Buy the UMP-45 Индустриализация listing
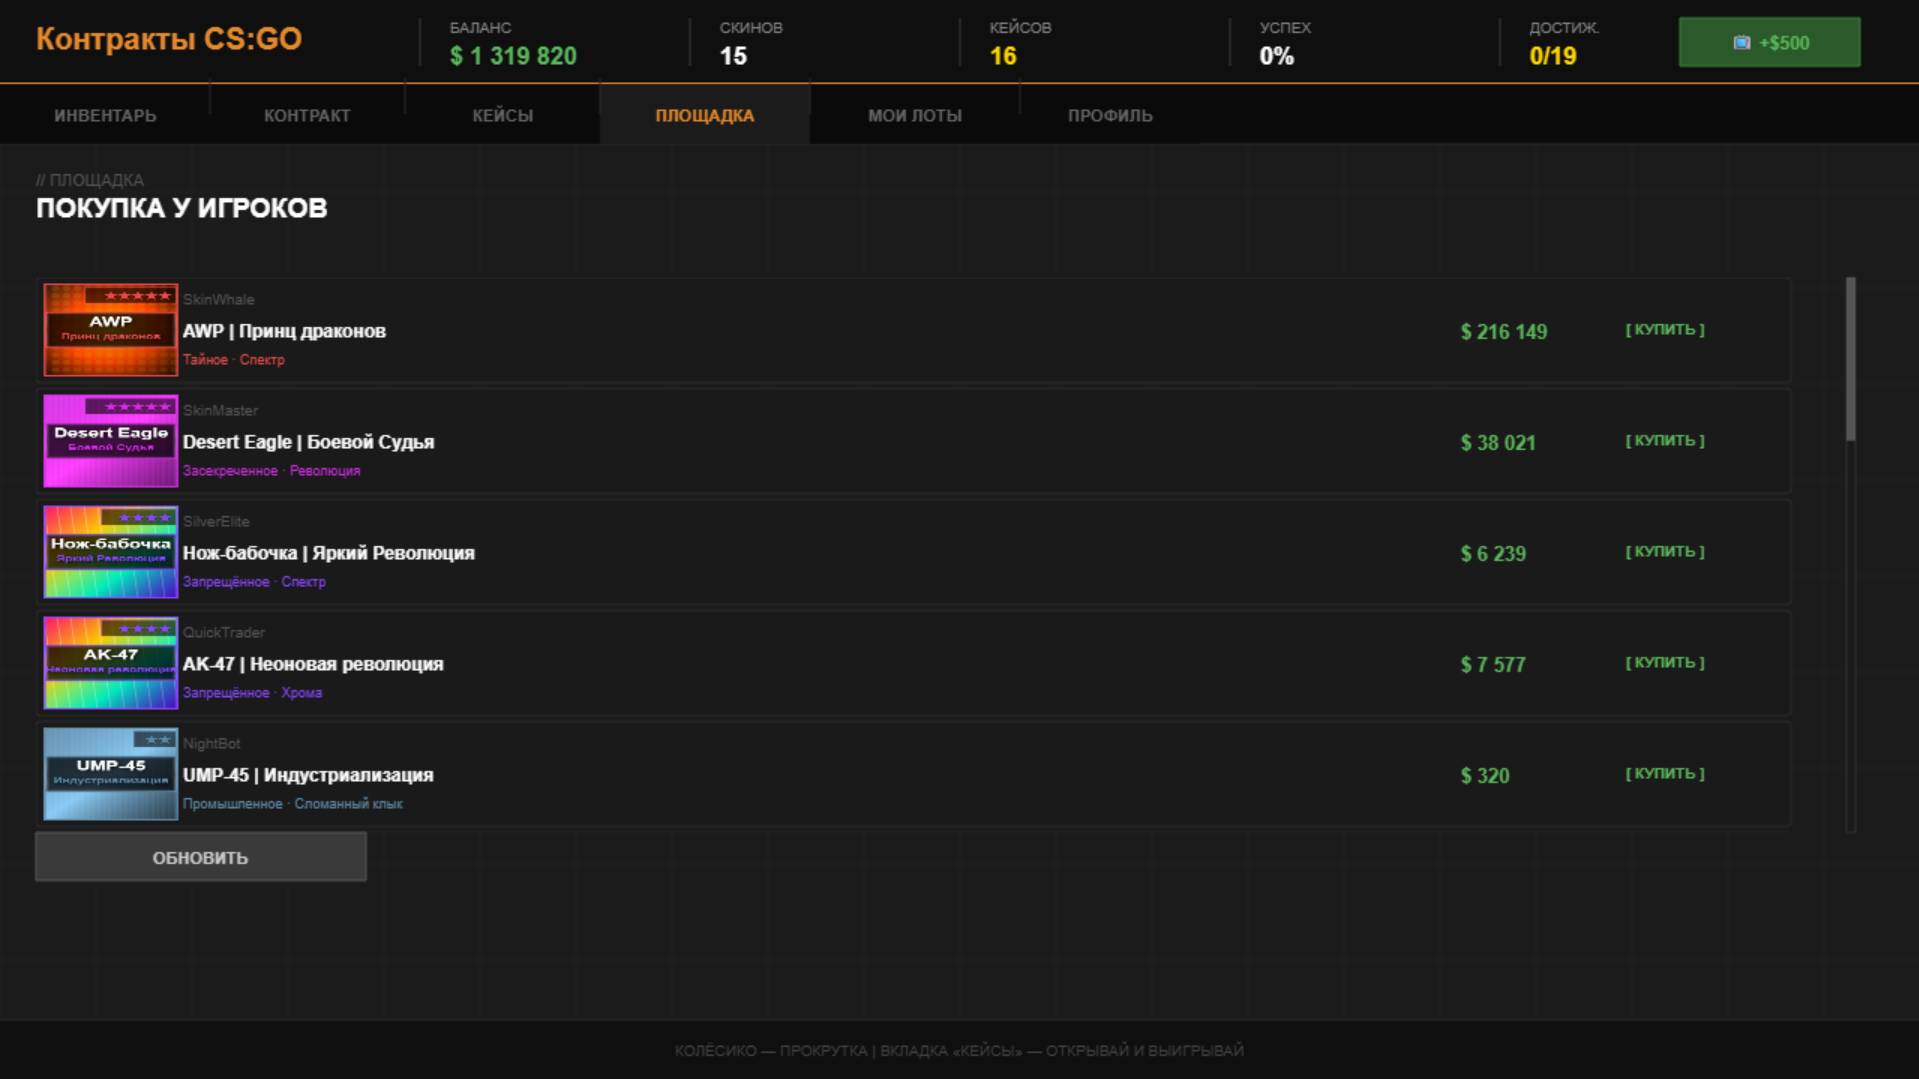 (1665, 774)
